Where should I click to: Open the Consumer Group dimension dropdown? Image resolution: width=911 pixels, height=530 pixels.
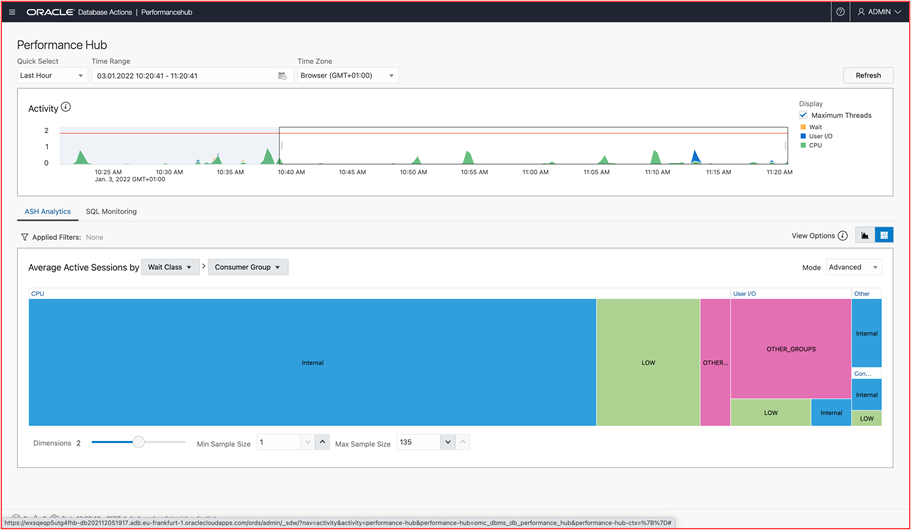248,267
